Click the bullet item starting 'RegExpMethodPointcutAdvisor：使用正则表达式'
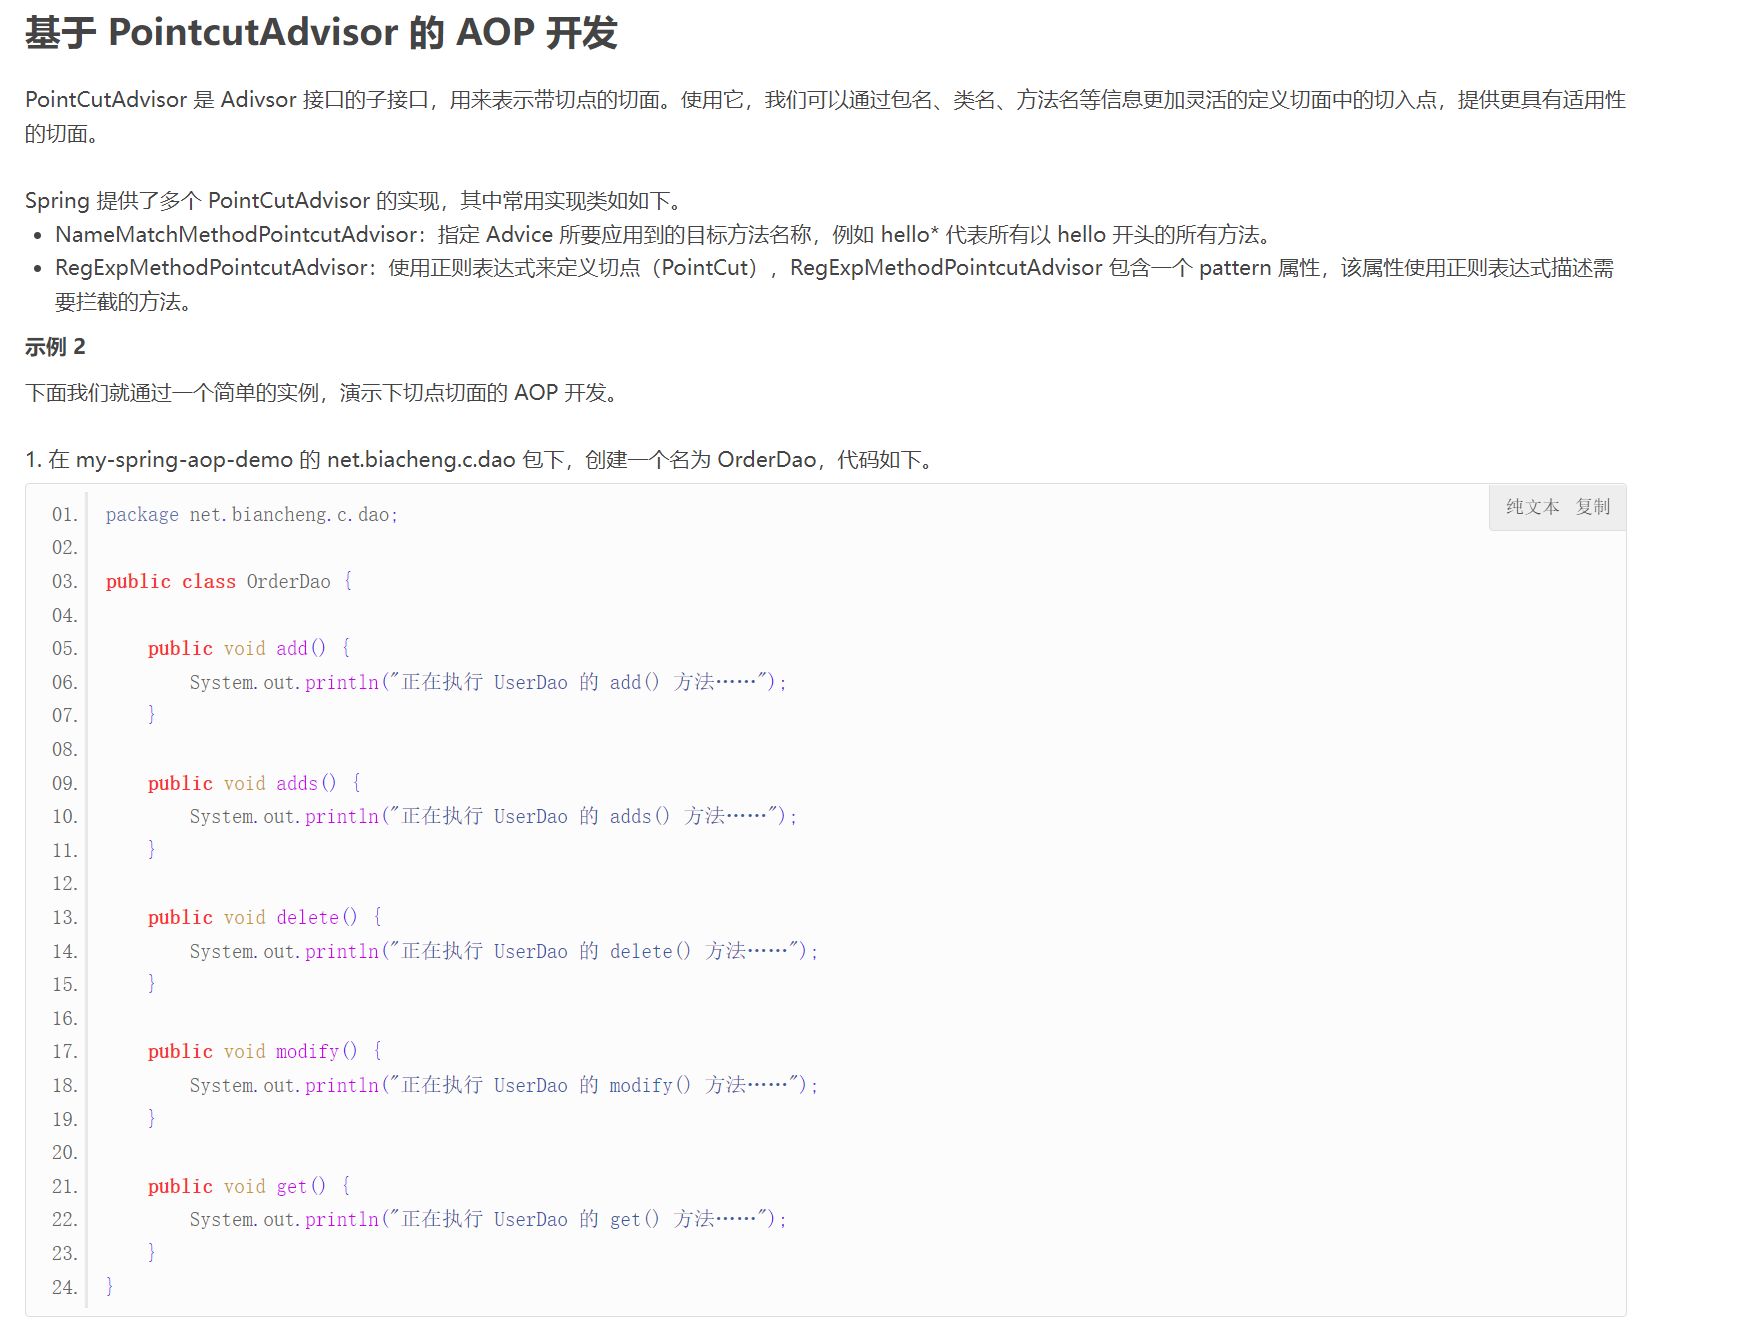 (x=834, y=285)
